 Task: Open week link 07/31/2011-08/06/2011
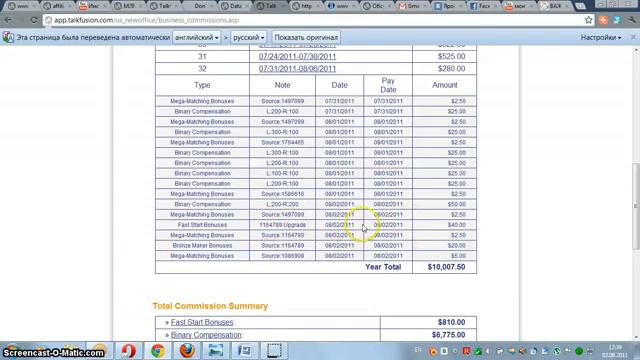(x=297, y=69)
